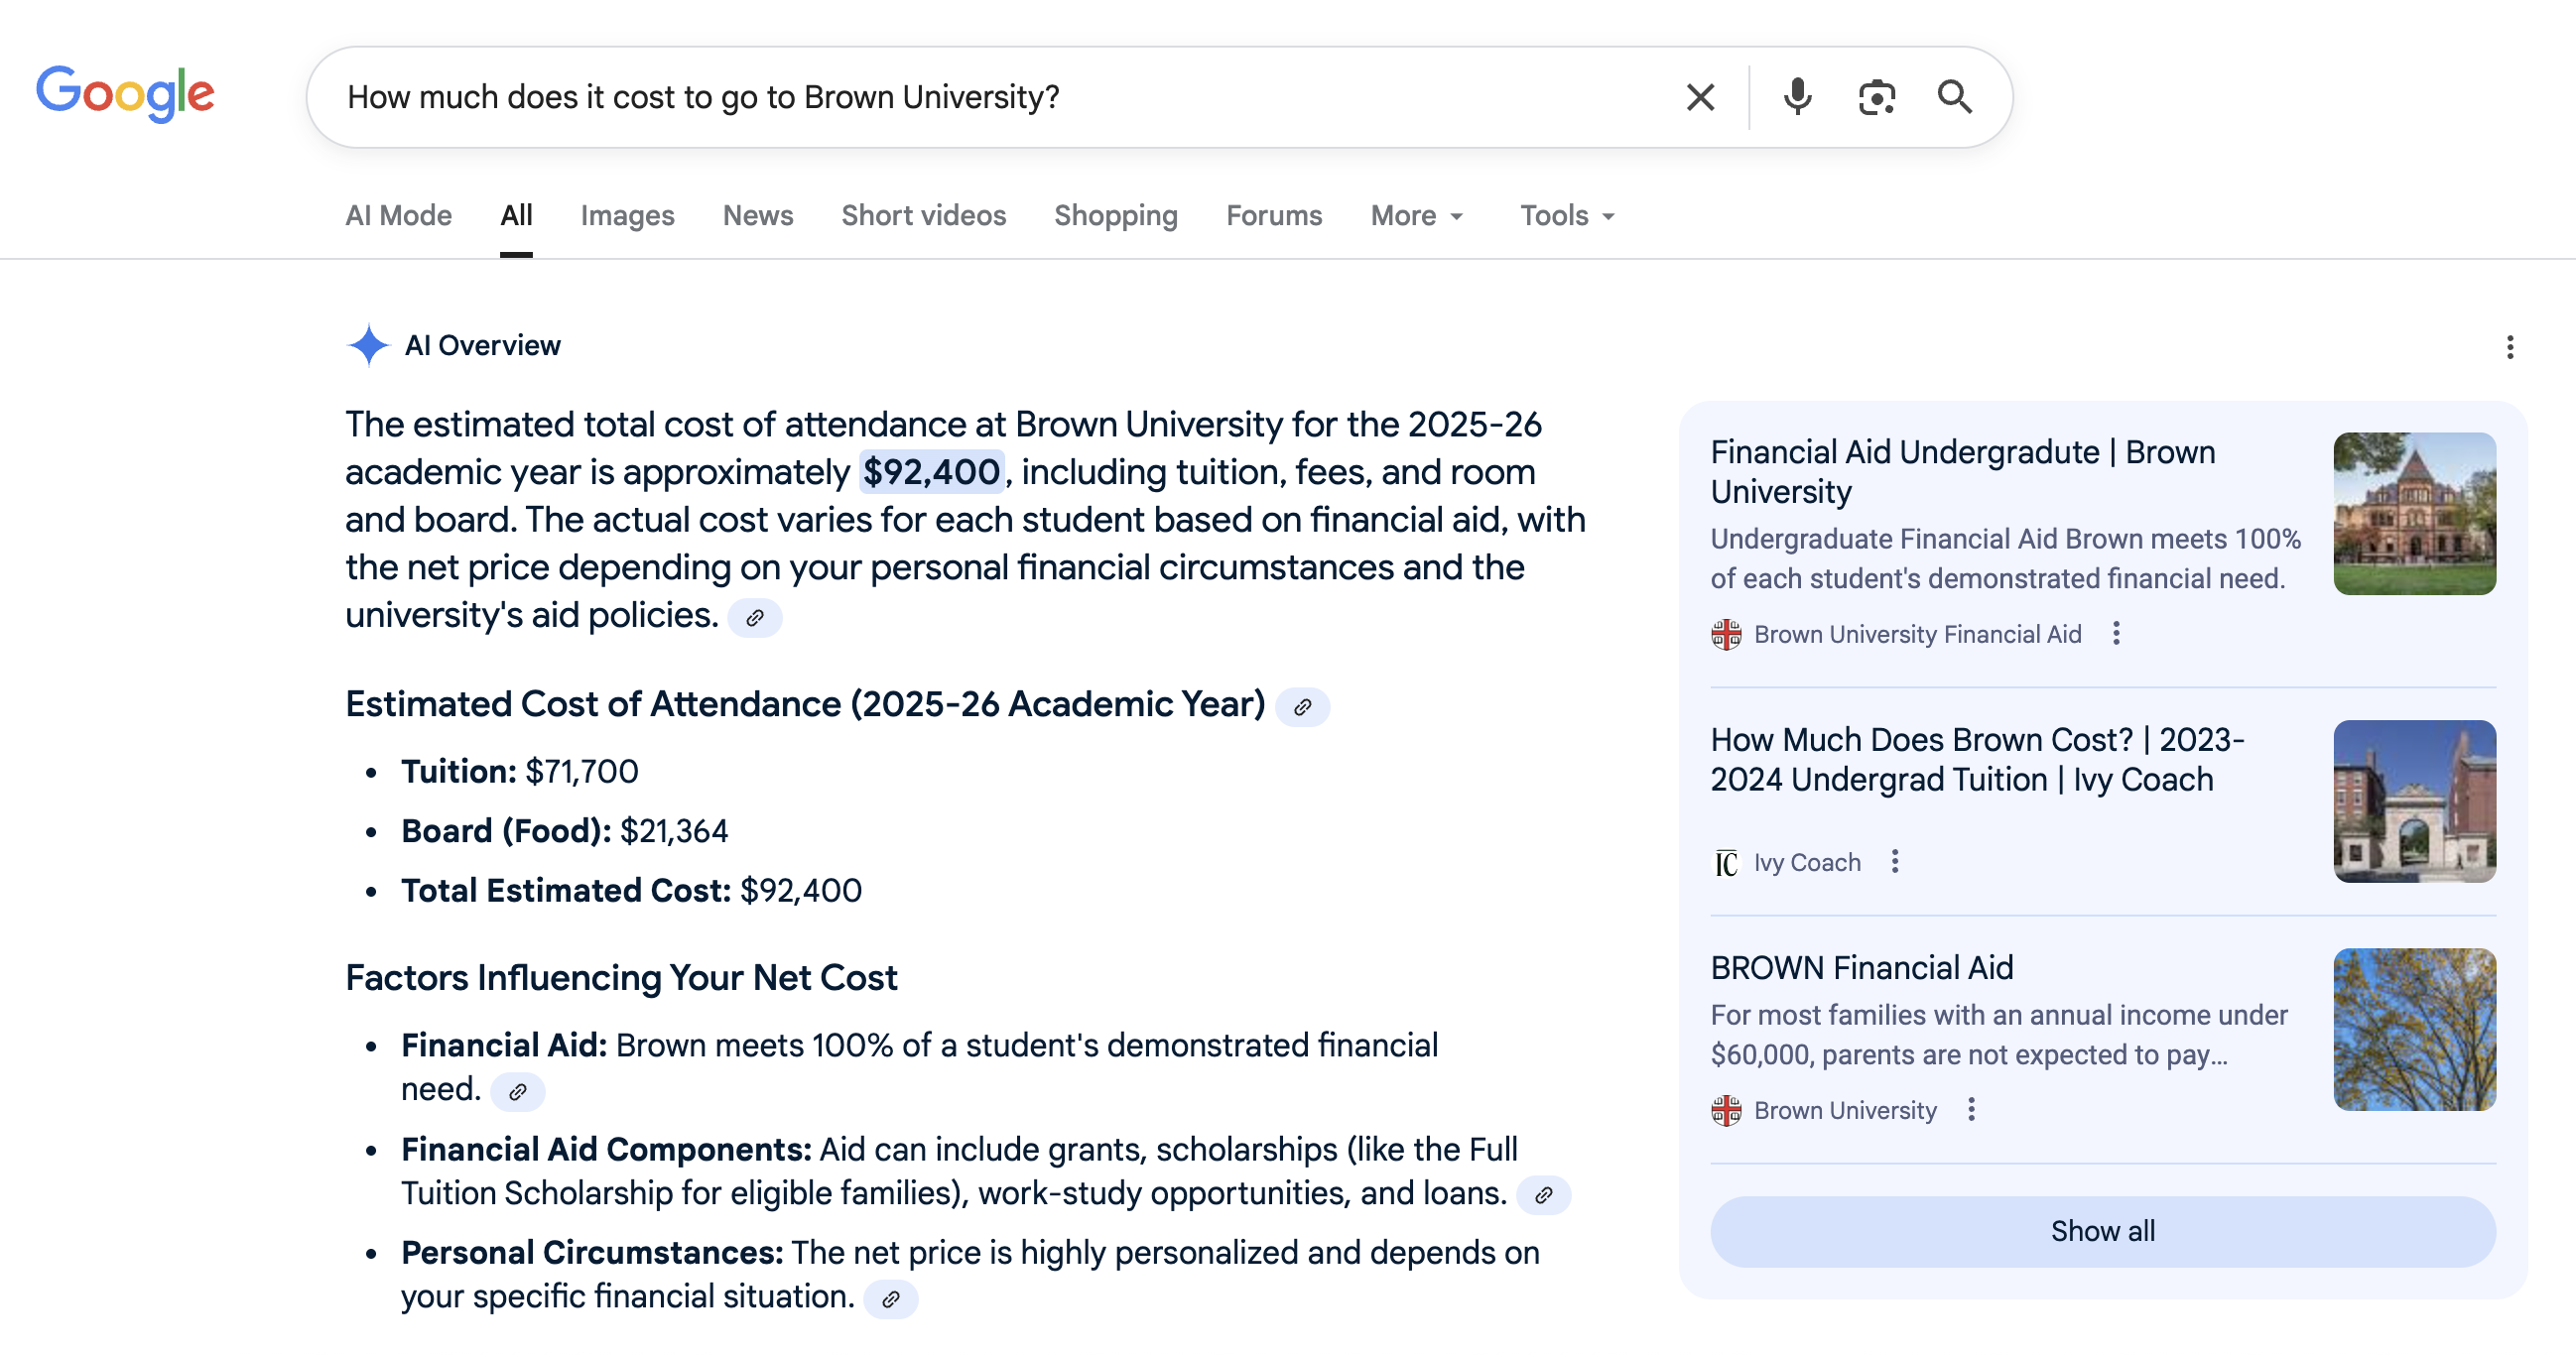
Task: Click Brown University Financial Aid crest favicon
Action: pos(1726,634)
